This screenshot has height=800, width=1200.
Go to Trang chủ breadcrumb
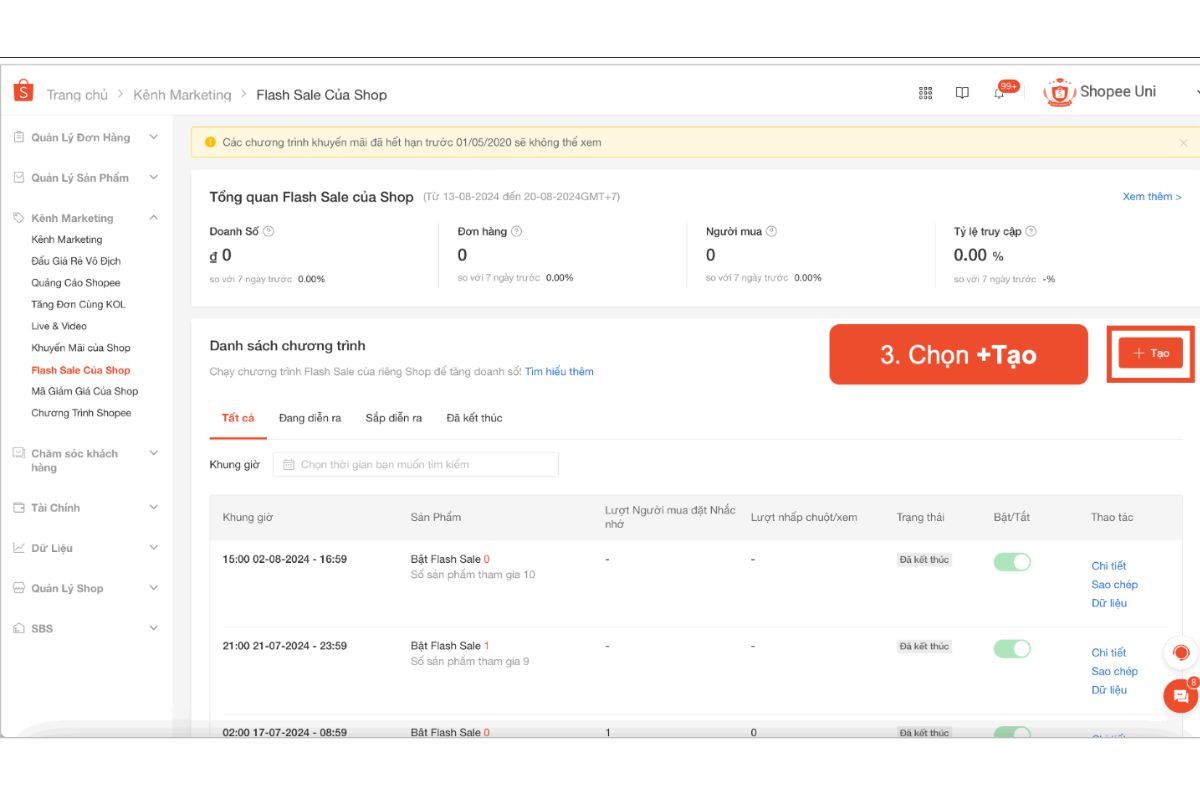[77, 95]
